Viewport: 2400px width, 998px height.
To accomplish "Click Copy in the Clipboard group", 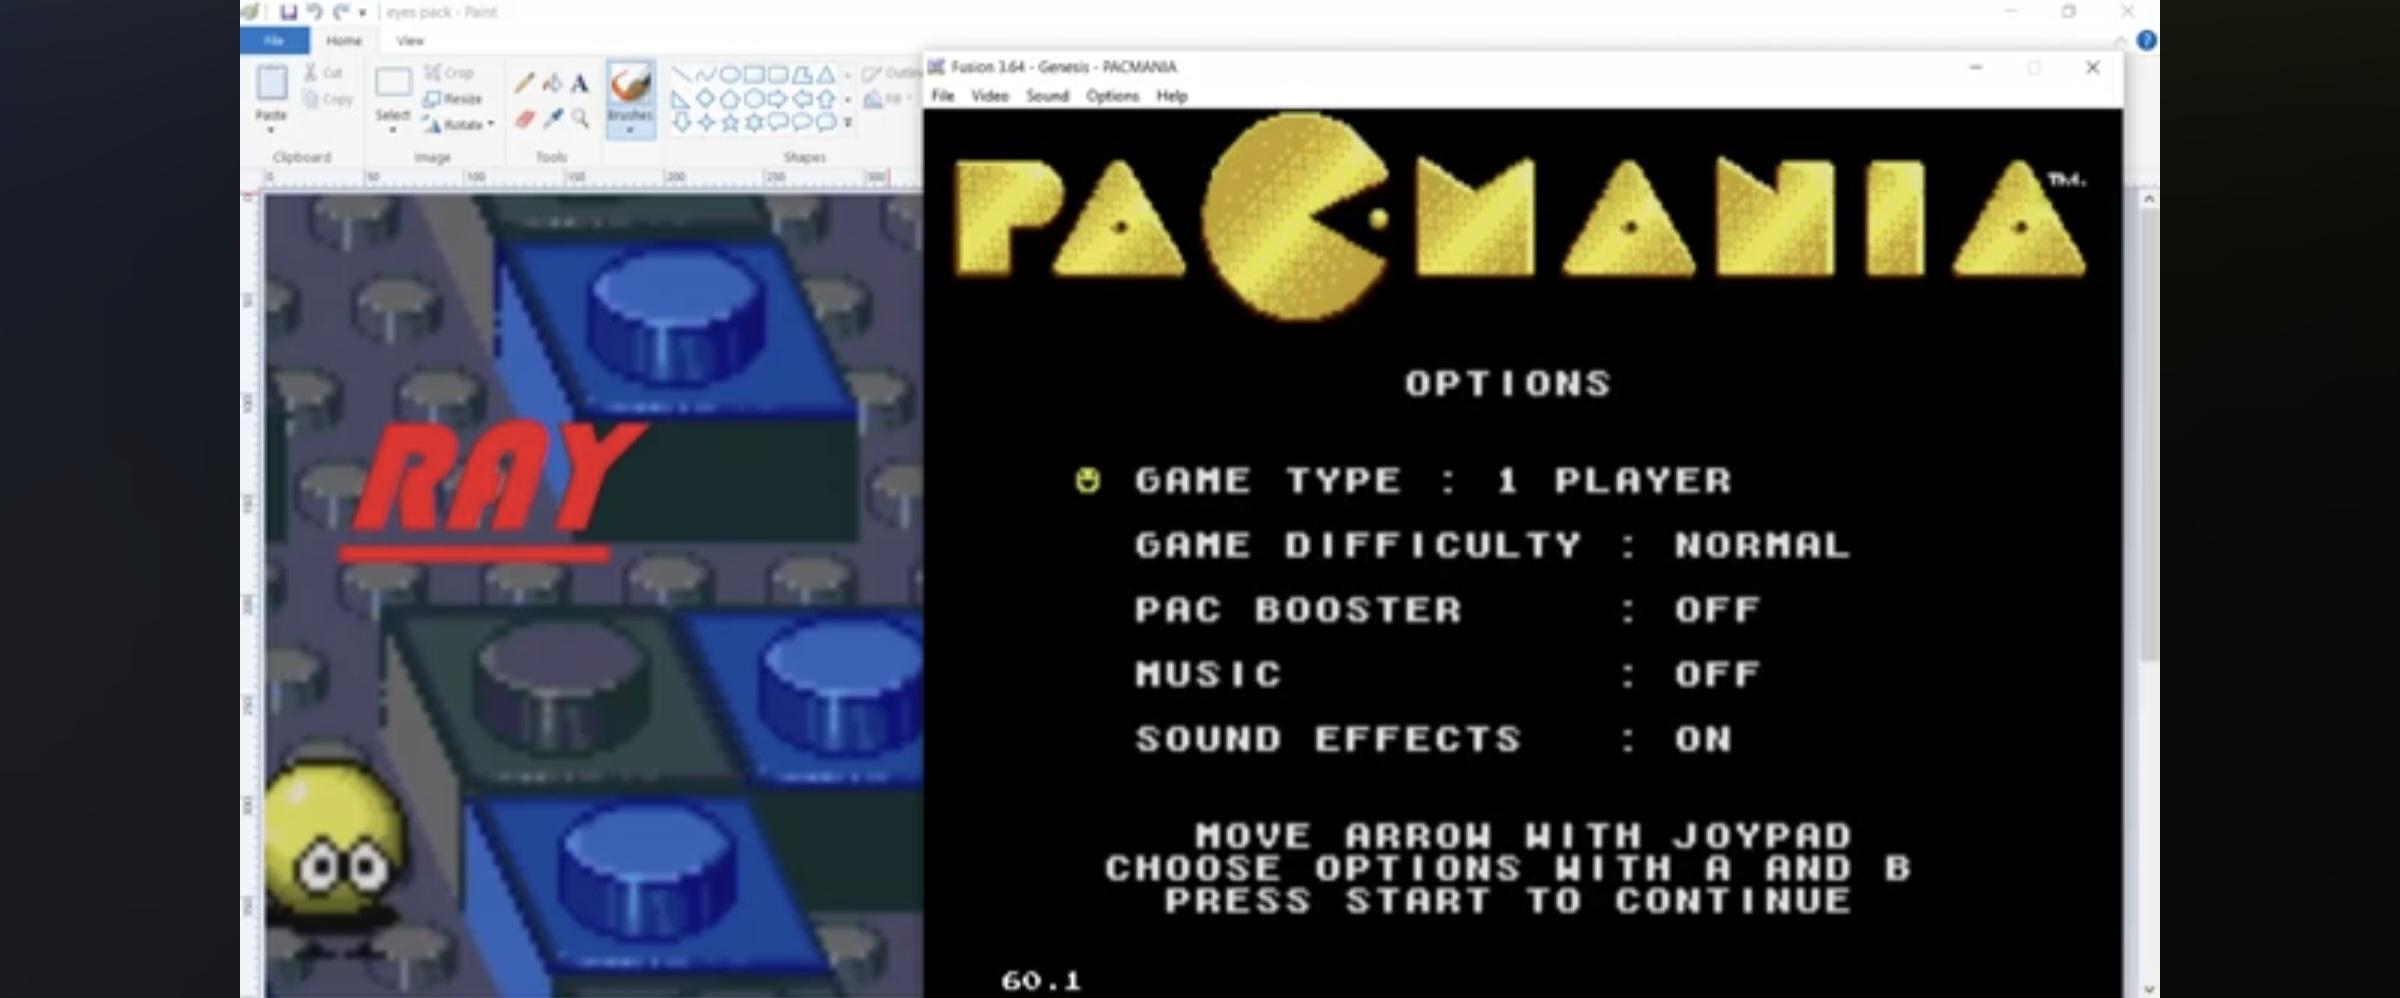I will coord(329,99).
